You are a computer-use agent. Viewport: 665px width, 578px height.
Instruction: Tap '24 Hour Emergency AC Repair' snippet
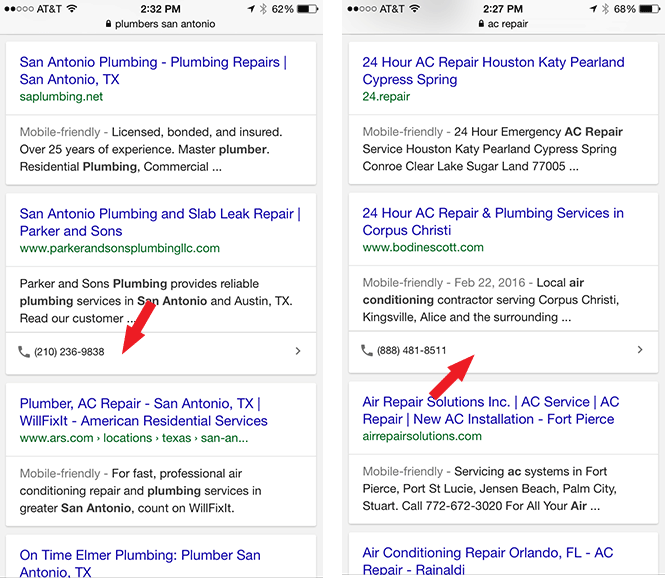pyautogui.click(x=492, y=149)
